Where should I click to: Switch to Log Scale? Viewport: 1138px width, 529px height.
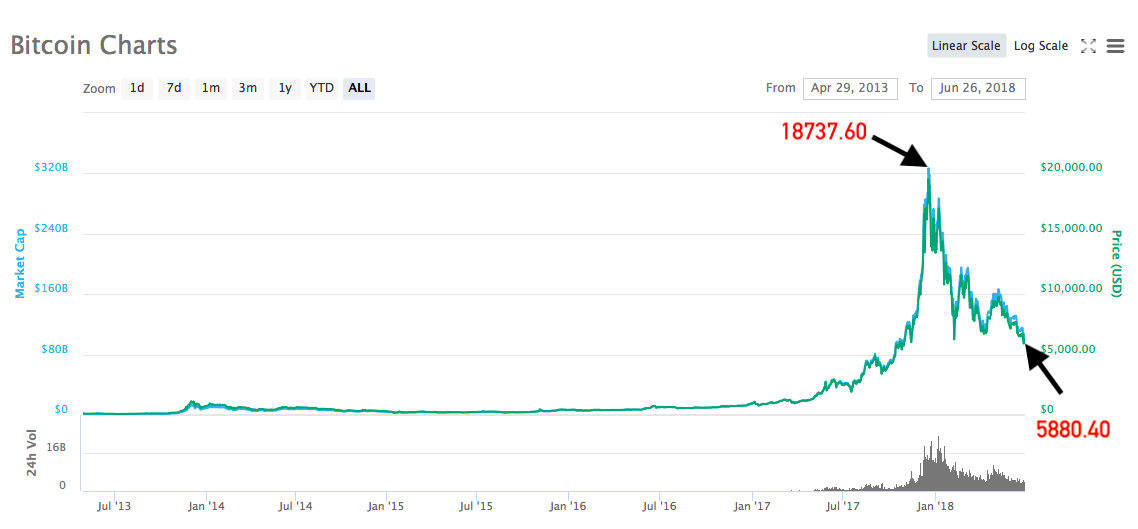click(1041, 46)
